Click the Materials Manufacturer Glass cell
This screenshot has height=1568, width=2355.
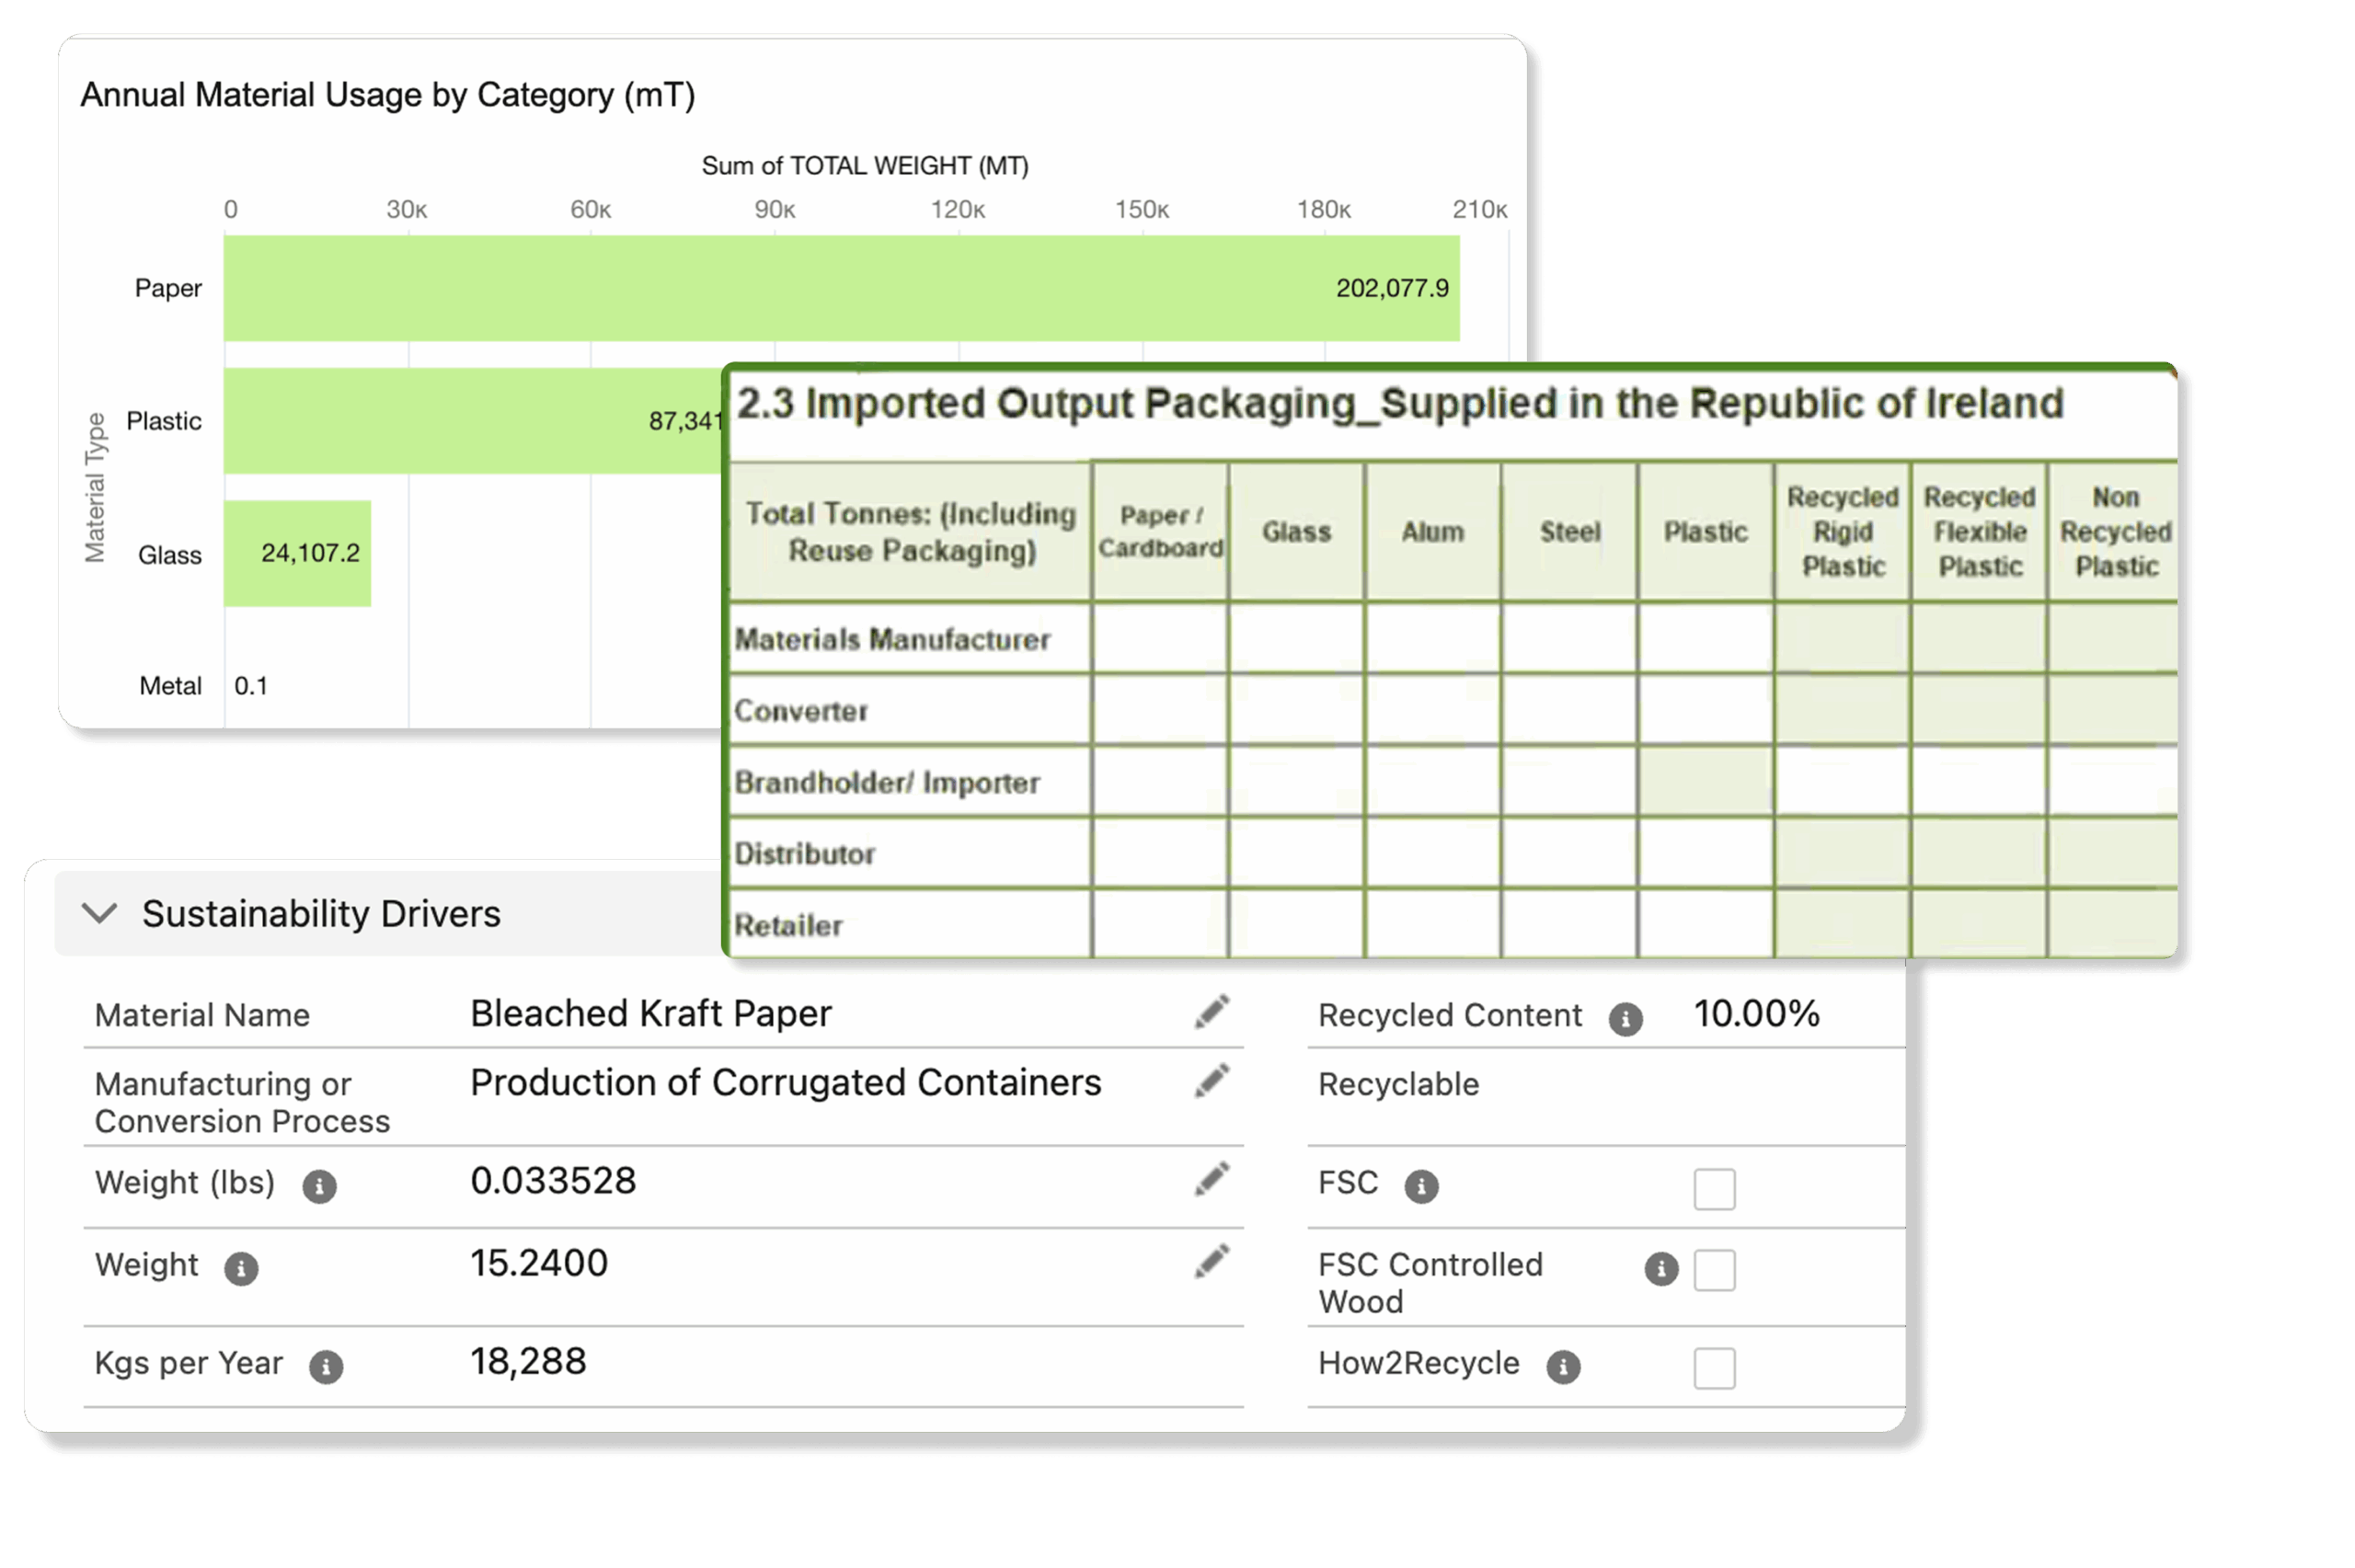click(1296, 639)
